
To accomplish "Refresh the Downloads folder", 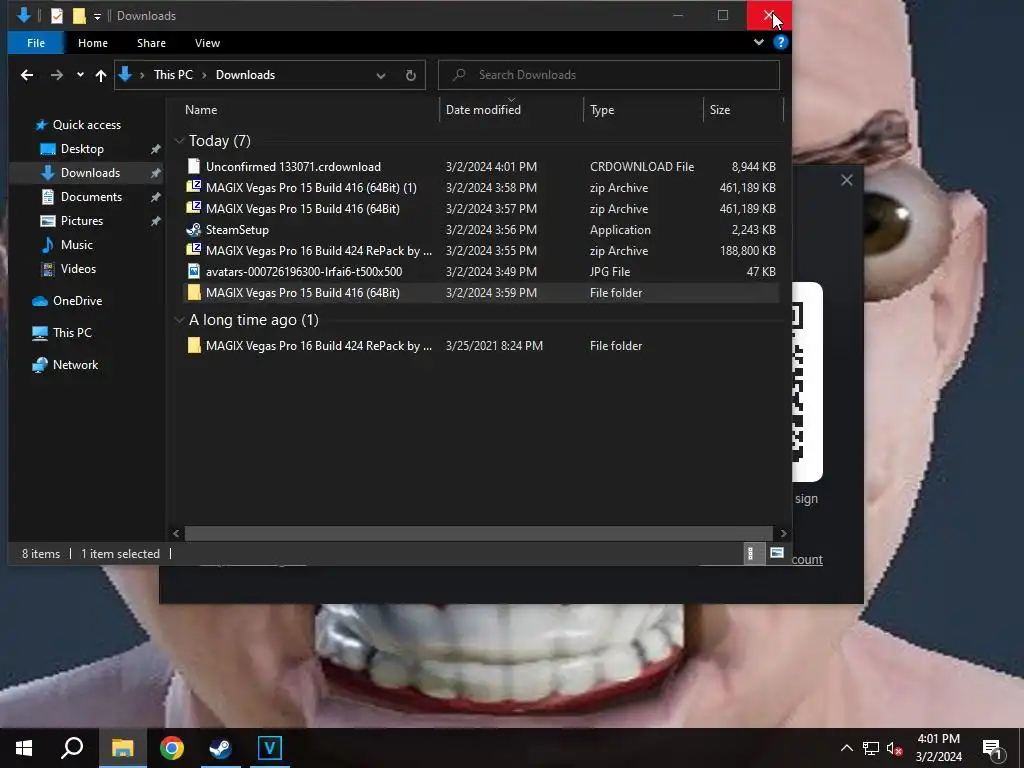I will tap(411, 75).
